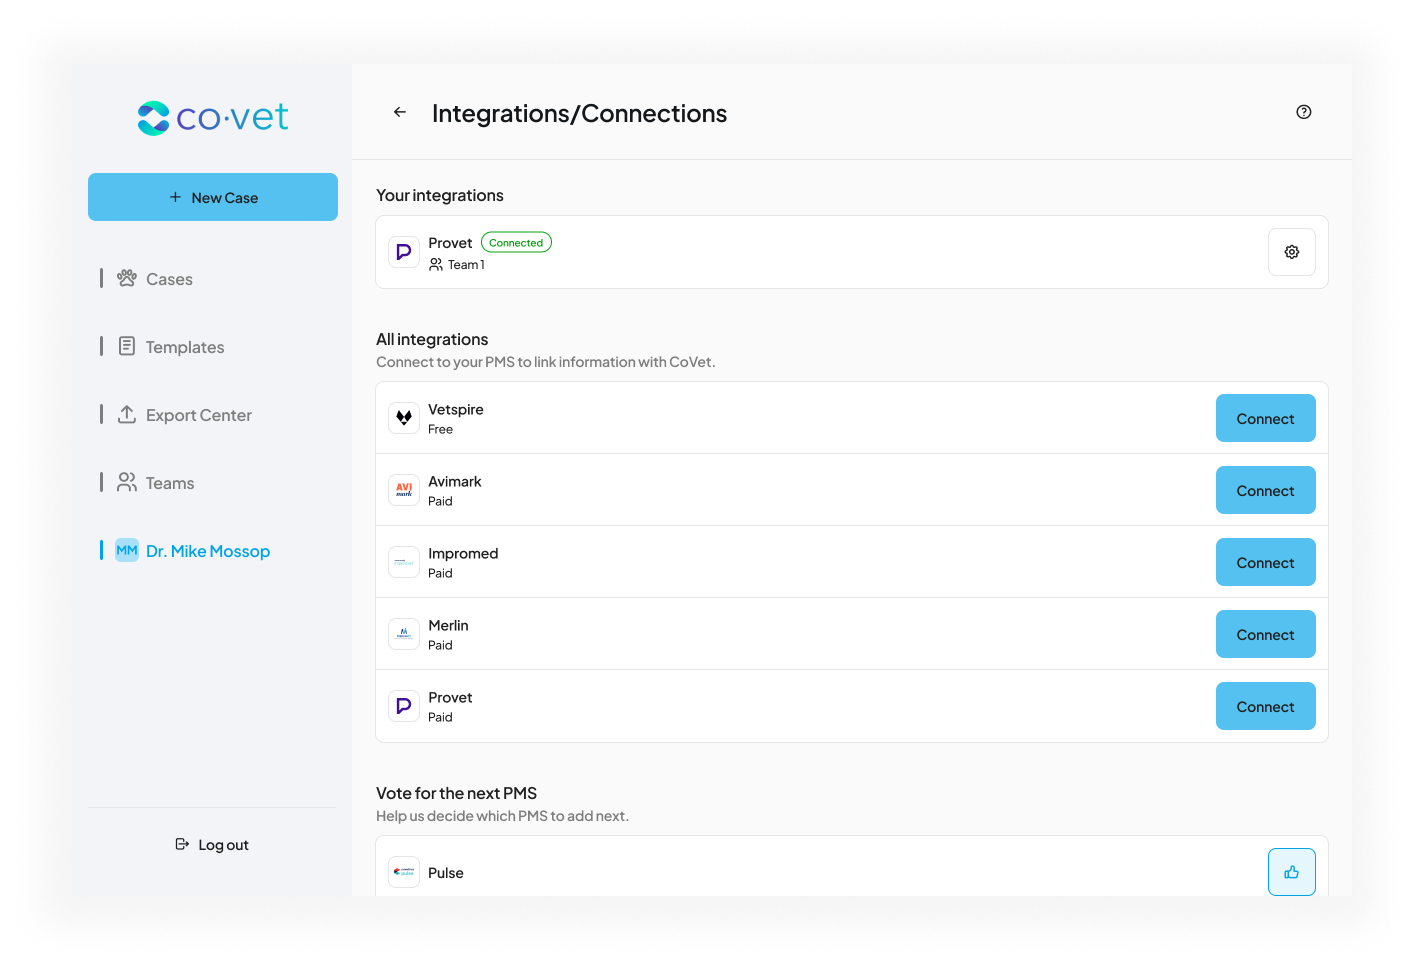Click the 'Pulse' name text

tap(446, 873)
